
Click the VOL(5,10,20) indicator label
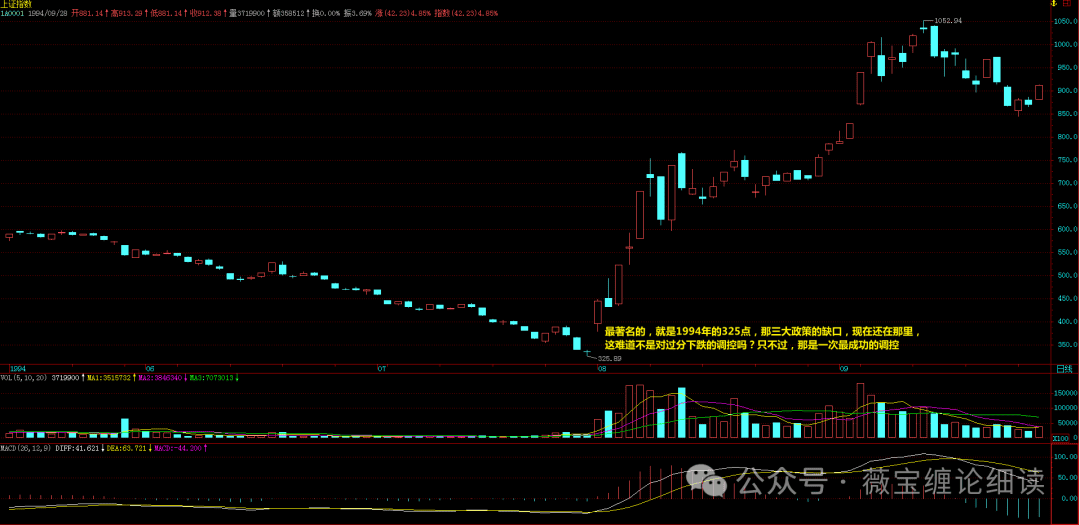click(23, 378)
